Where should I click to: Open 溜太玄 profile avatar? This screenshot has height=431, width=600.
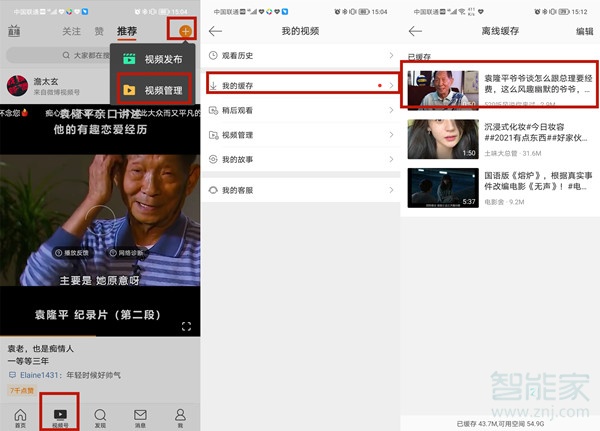pos(17,86)
